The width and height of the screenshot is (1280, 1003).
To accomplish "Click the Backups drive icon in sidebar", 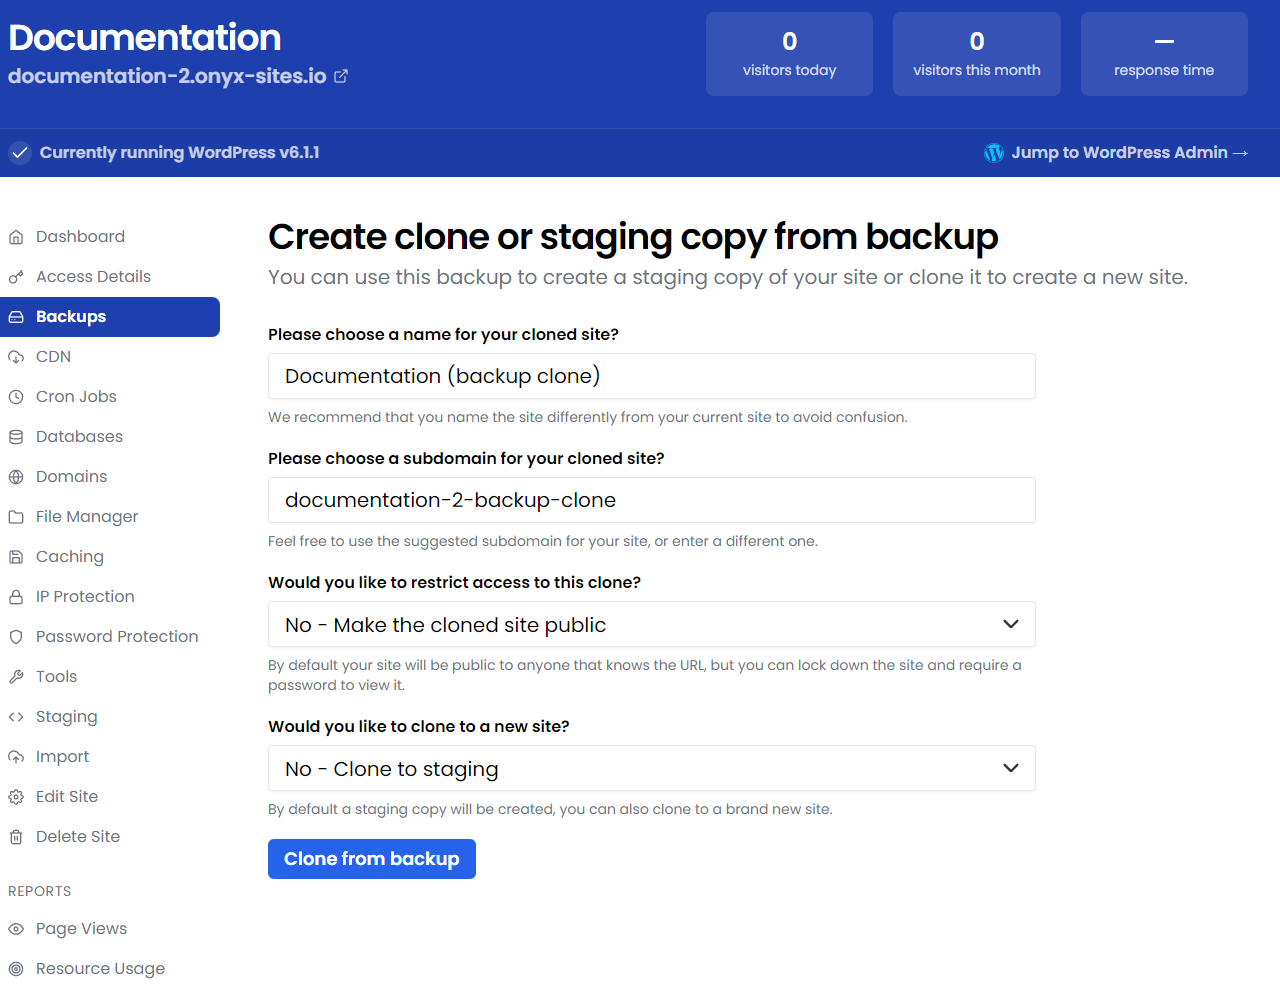I will point(16,317).
